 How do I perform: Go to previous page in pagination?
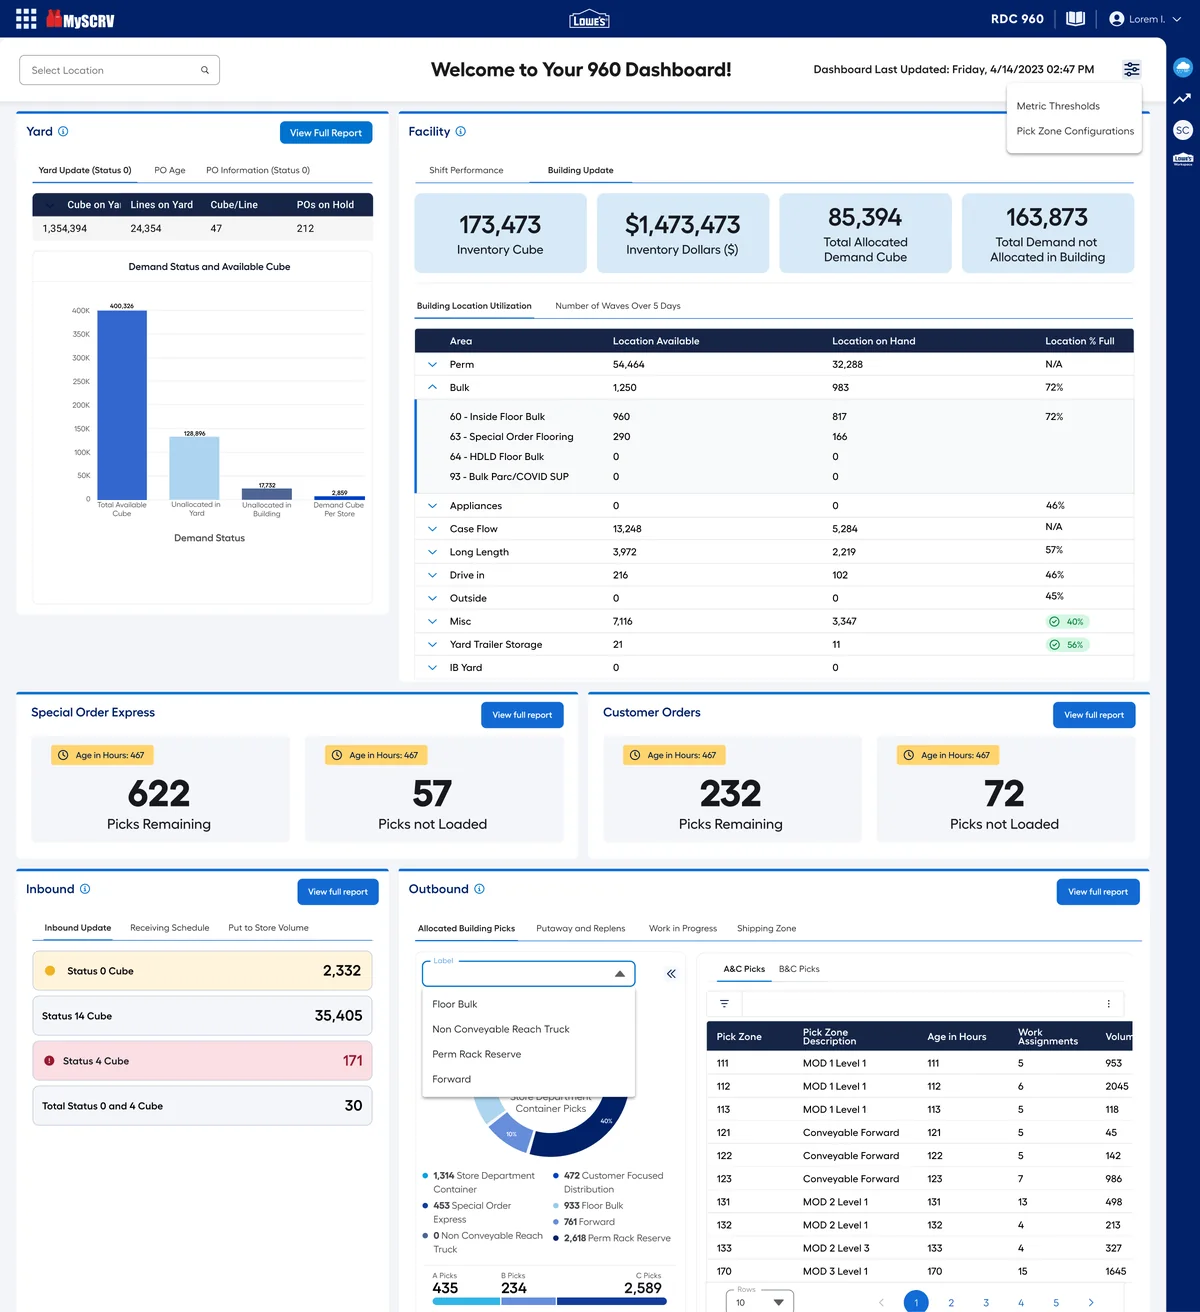pos(881,1303)
